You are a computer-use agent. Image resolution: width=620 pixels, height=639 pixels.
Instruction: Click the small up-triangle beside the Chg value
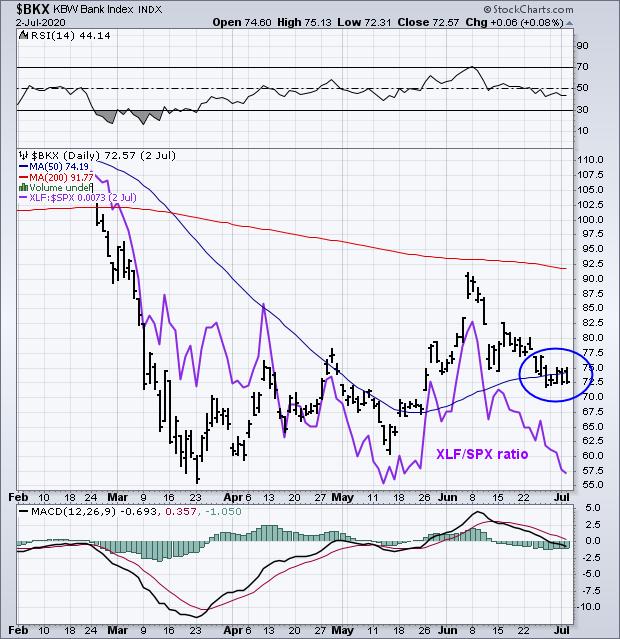tap(569, 23)
